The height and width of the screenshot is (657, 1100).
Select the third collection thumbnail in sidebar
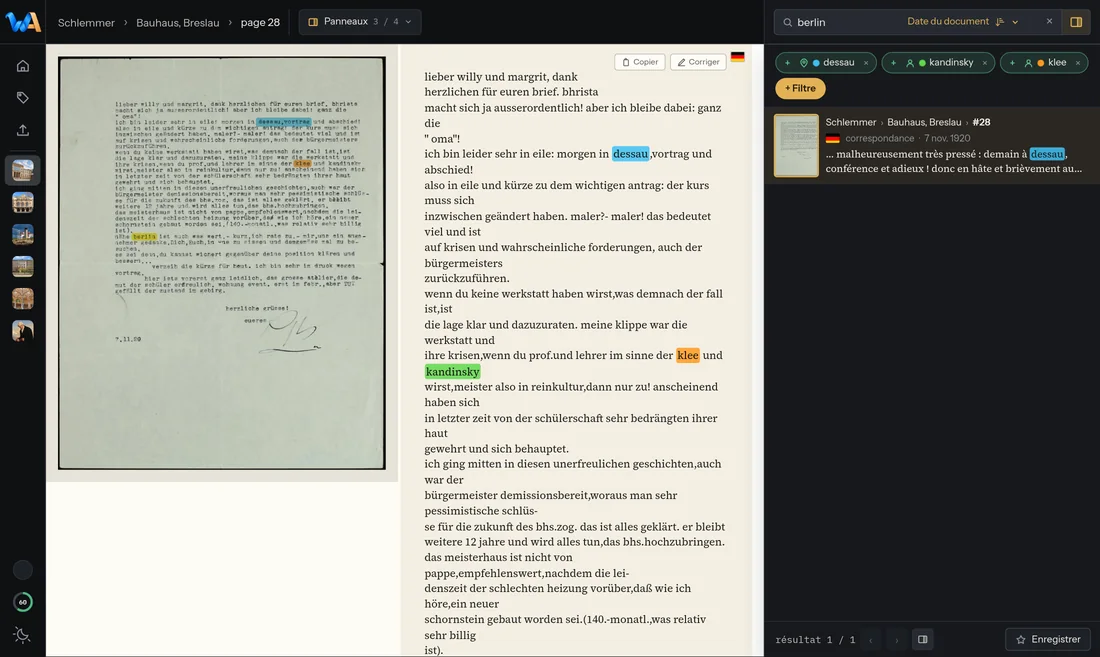22,234
